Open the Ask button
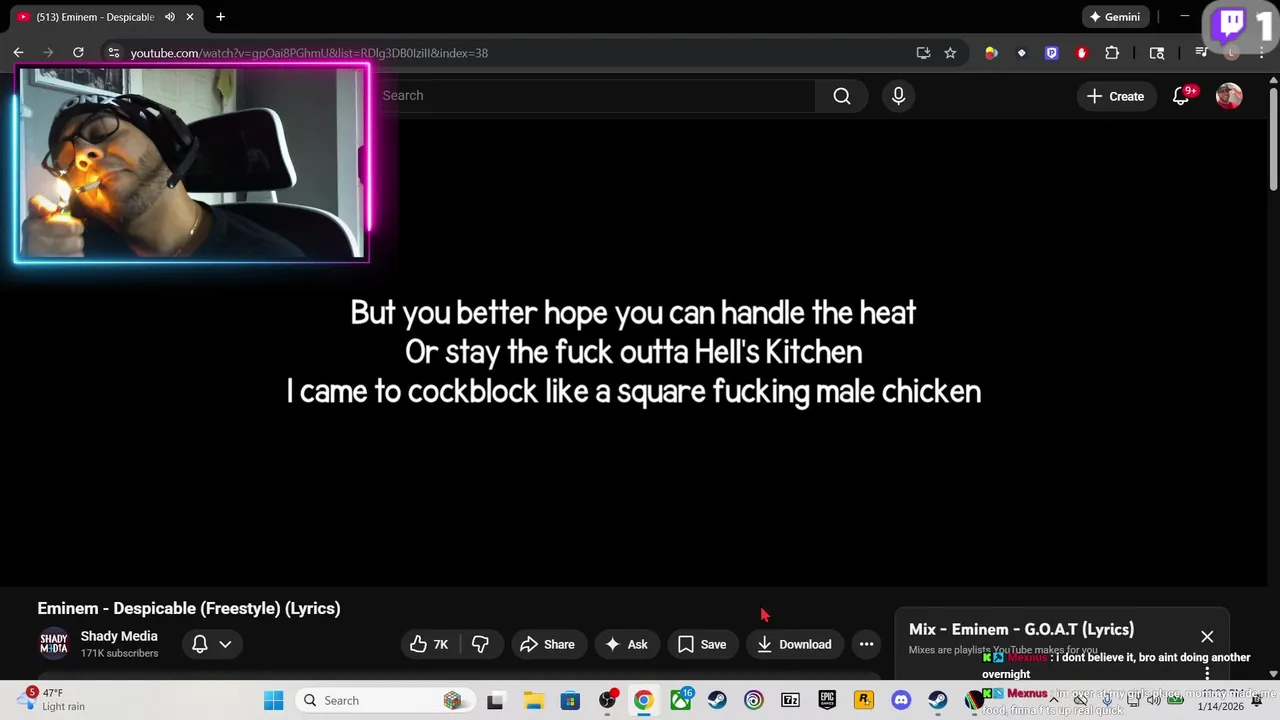 click(626, 644)
